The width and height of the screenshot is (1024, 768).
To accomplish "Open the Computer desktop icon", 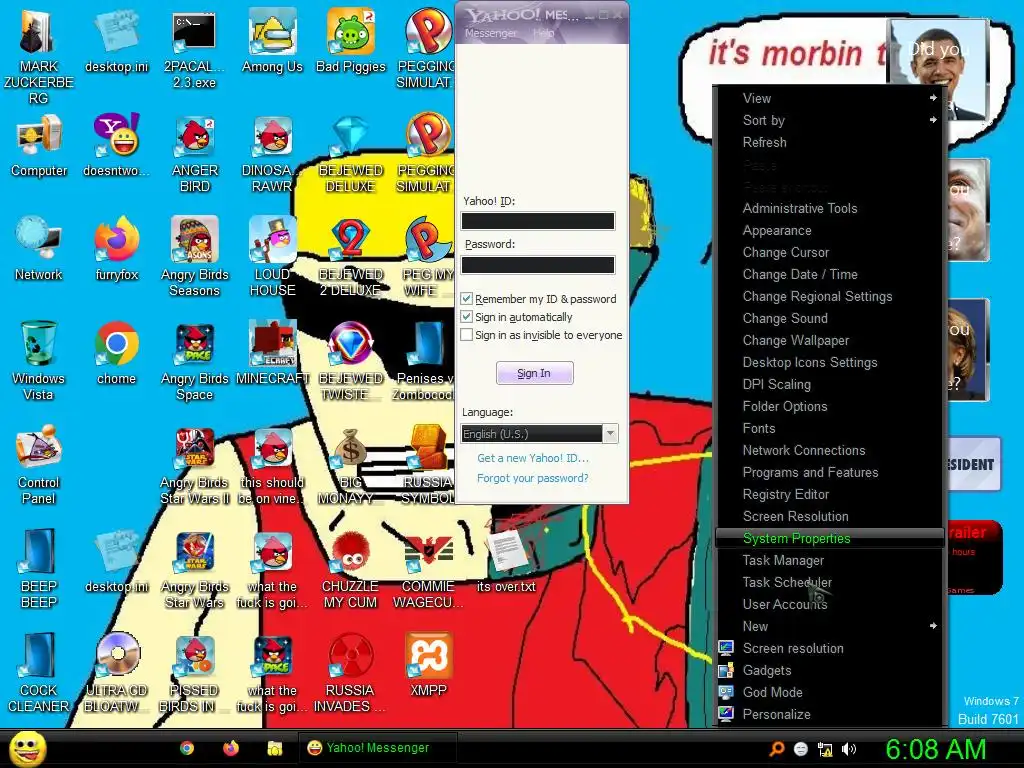I will pos(39,145).
